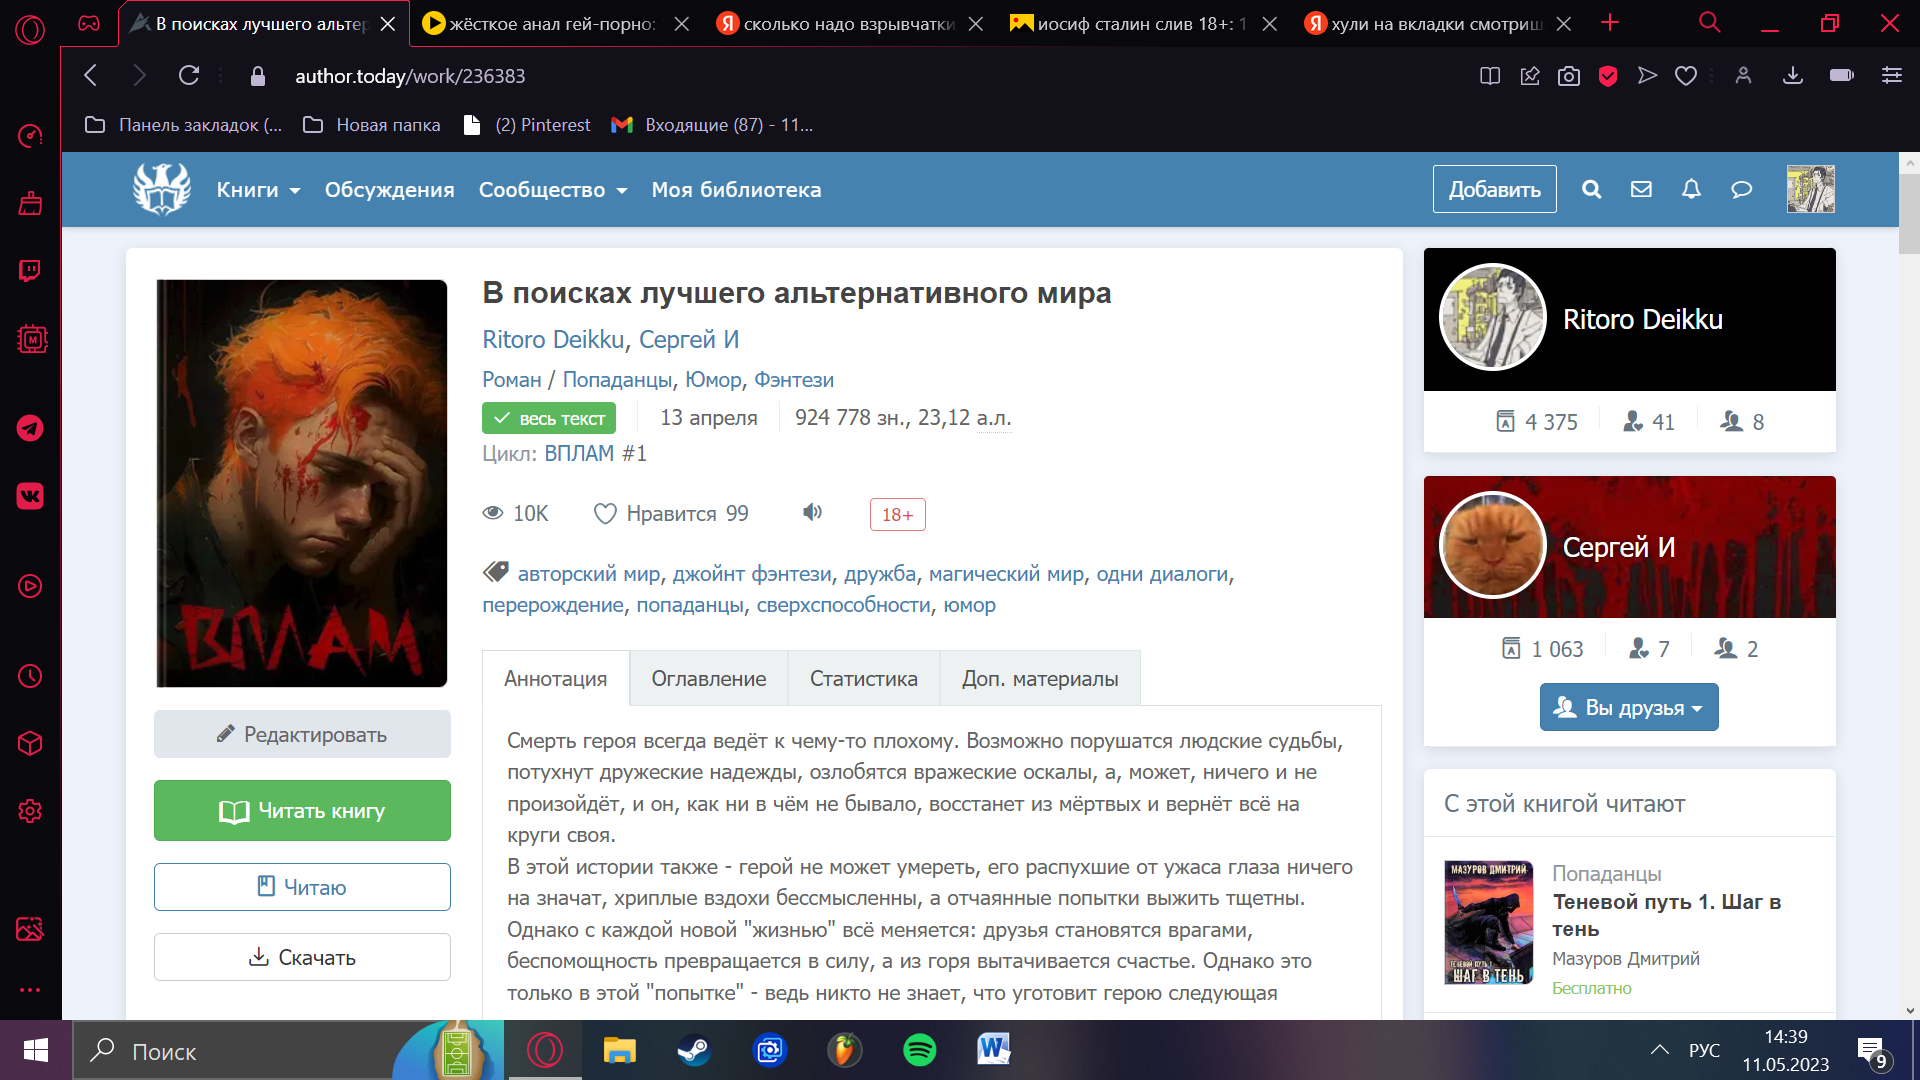
Task: Expand the Книги dropdown menu
Action: [258, 190]
